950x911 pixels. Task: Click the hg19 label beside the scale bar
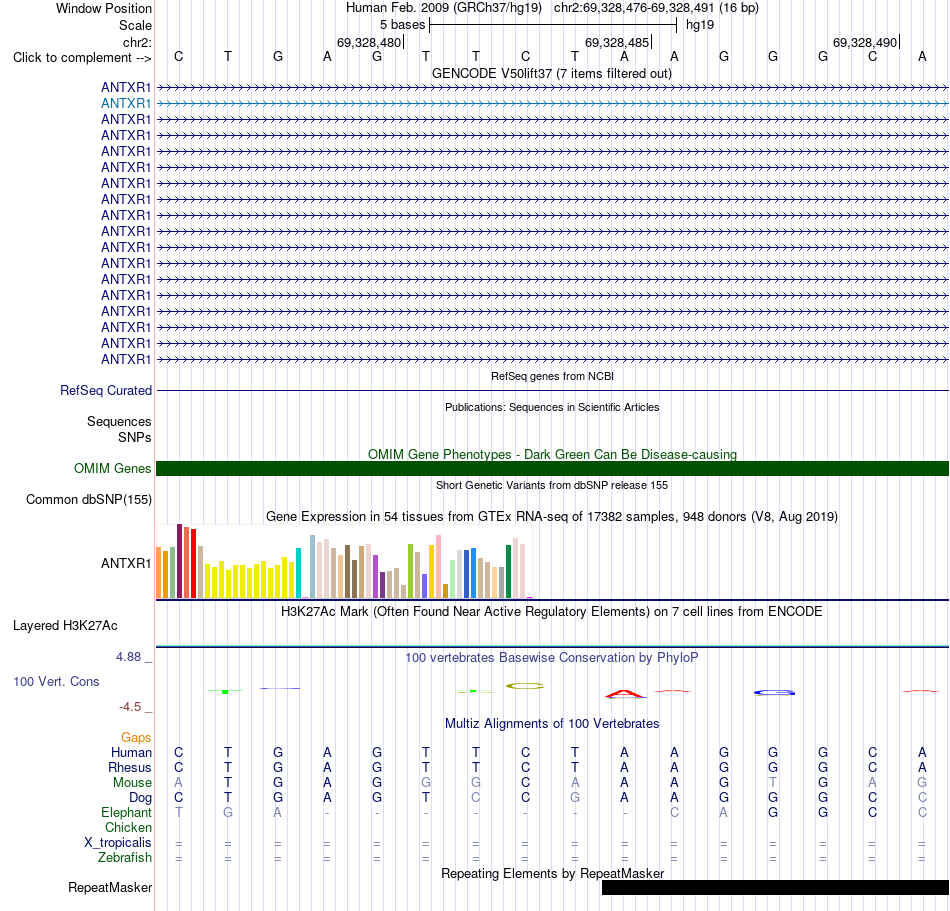pos(700,25)
